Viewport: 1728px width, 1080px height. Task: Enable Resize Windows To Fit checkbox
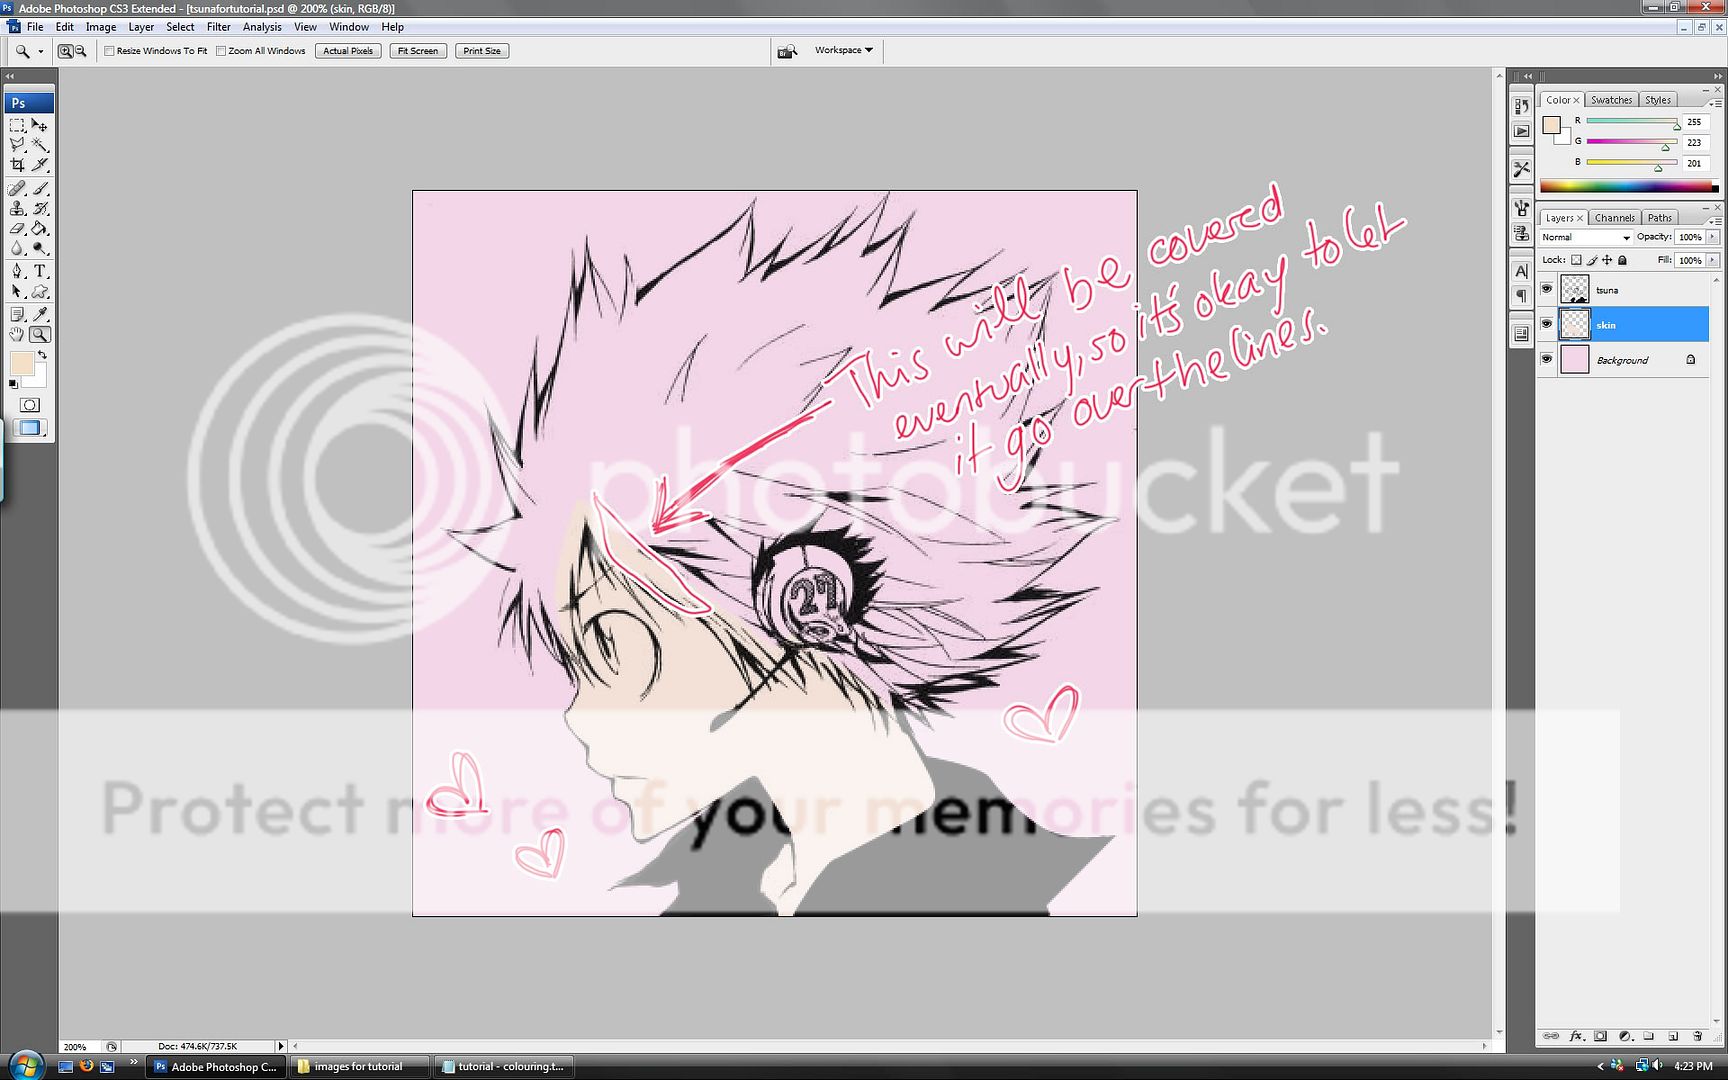point(110,51)
